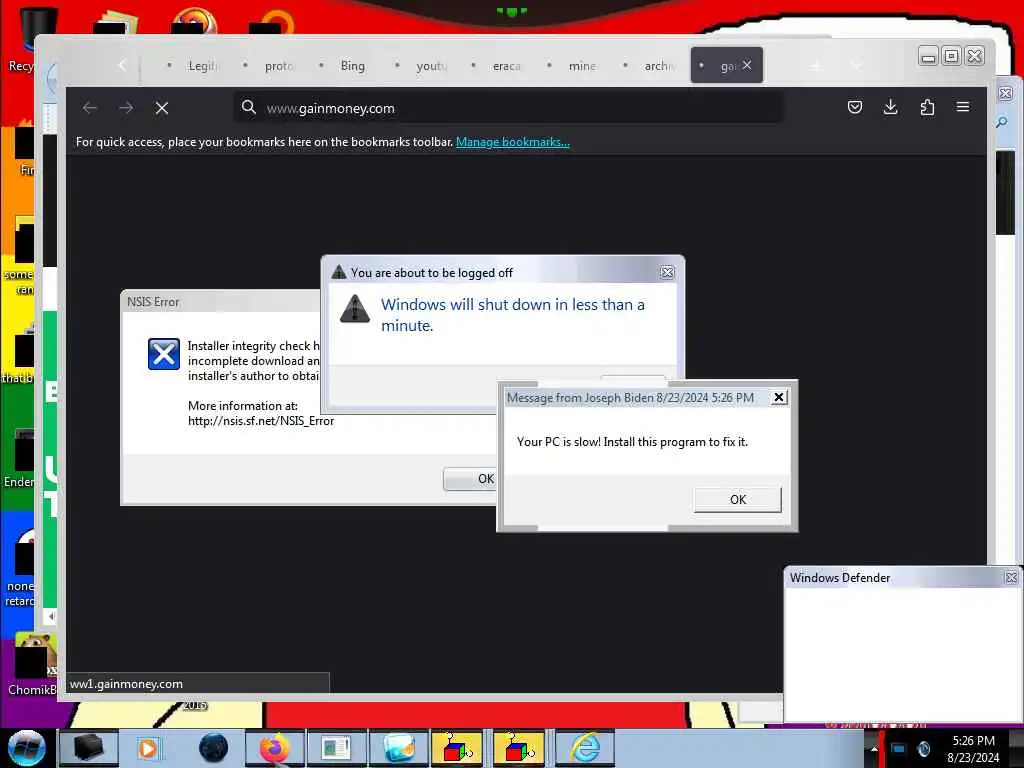Open the Manage bookmarks link
The height and width of the screenshot is (768, 1024).
point(513,142)
